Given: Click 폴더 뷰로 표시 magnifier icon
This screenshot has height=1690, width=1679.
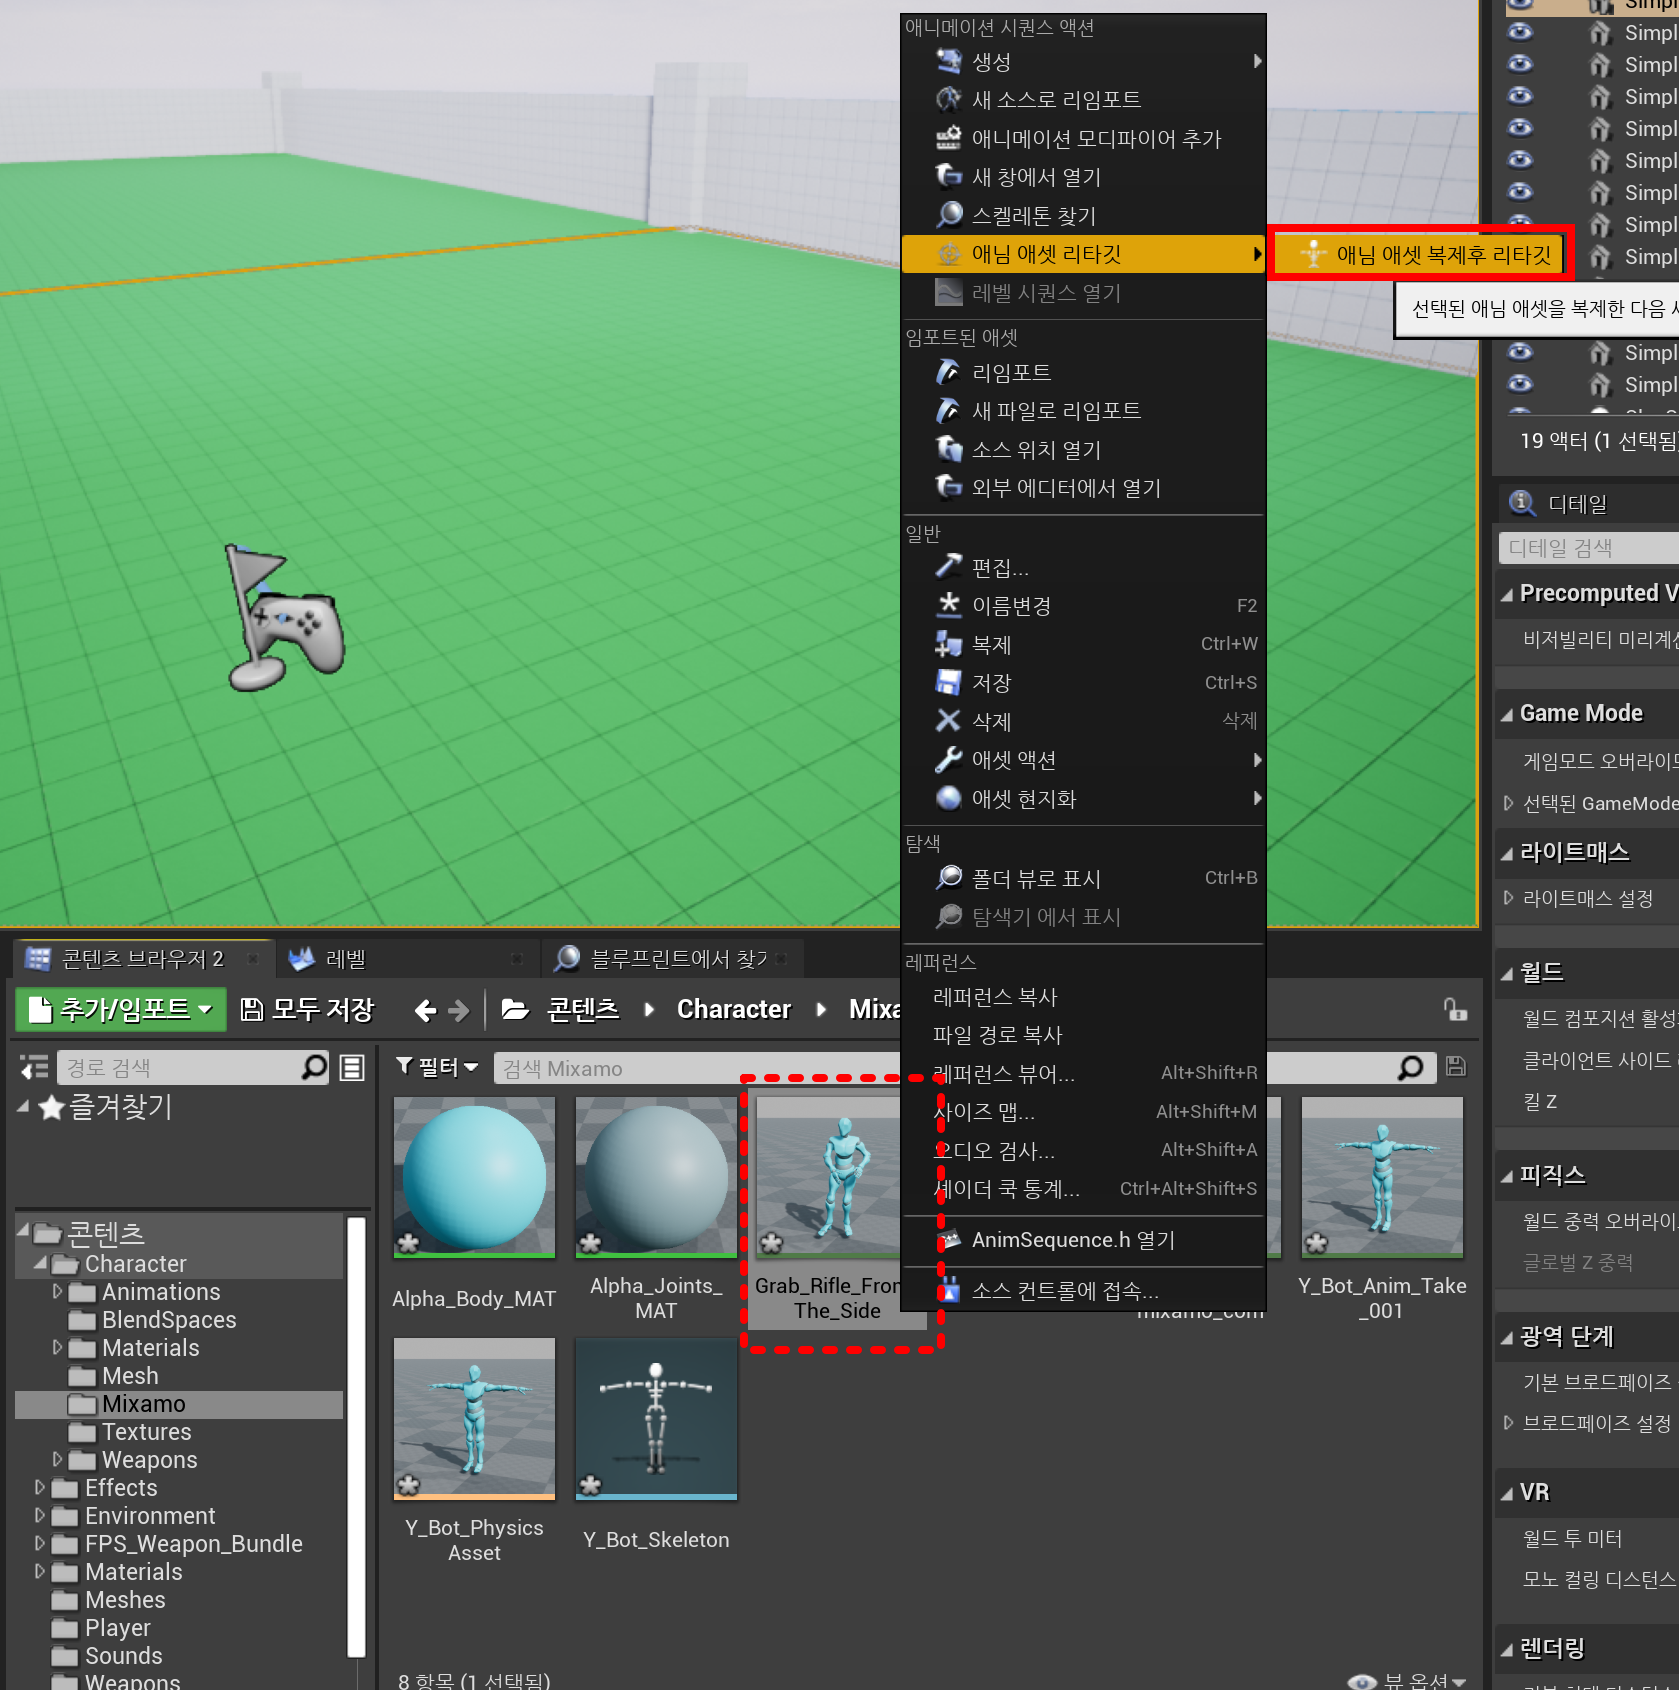Looking at the screenshot, I should click(948, 878).
